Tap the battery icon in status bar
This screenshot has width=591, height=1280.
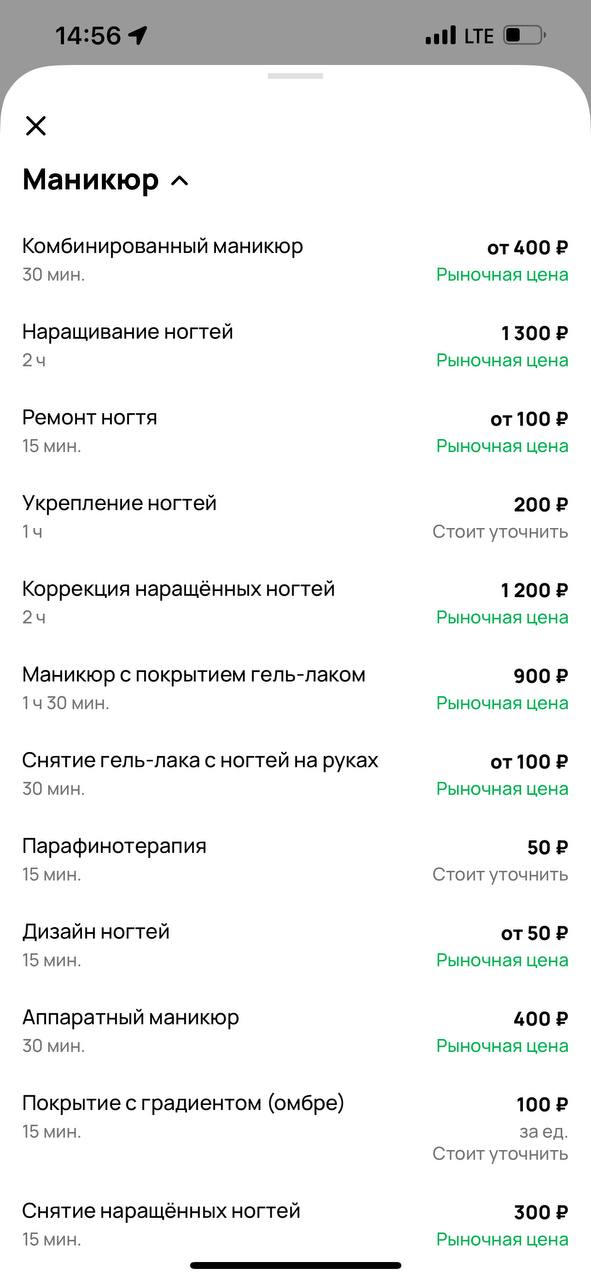coord(524,35)
